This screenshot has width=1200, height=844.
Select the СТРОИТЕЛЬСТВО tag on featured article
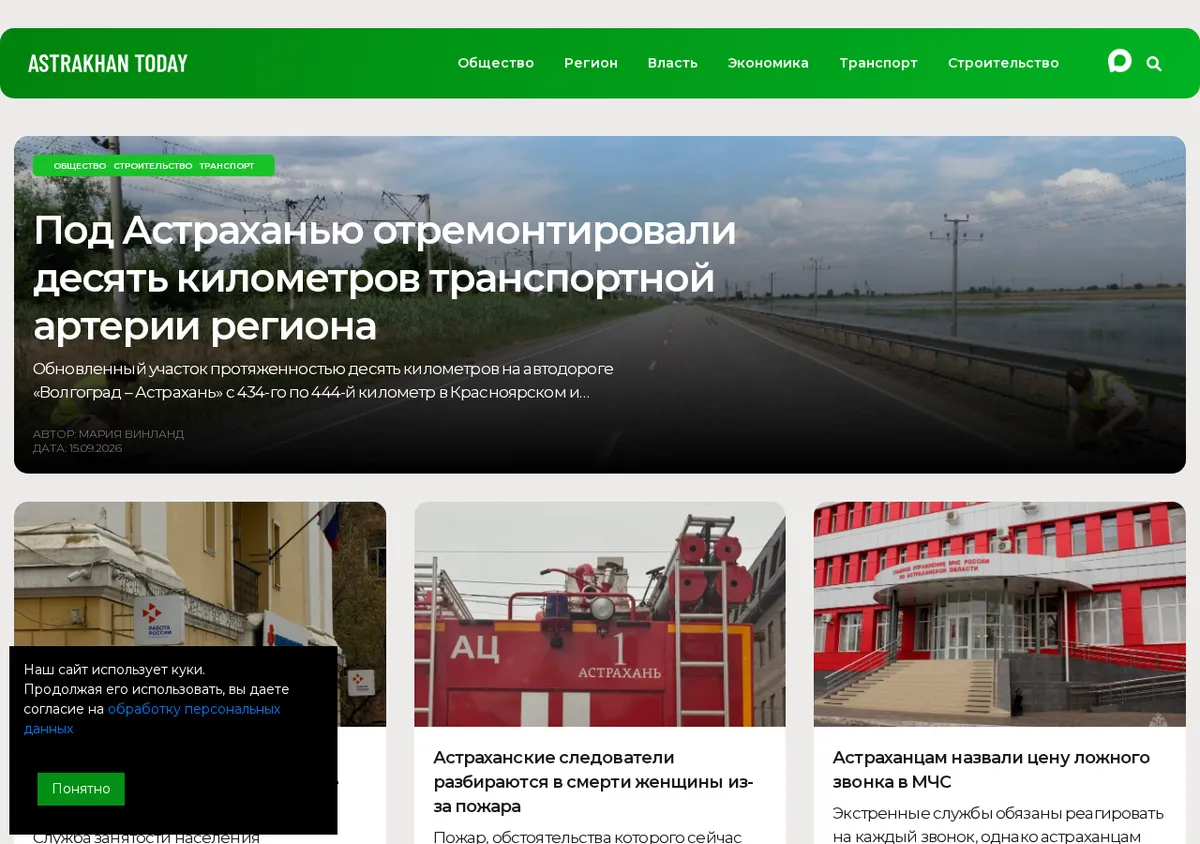tap(153, 166)
